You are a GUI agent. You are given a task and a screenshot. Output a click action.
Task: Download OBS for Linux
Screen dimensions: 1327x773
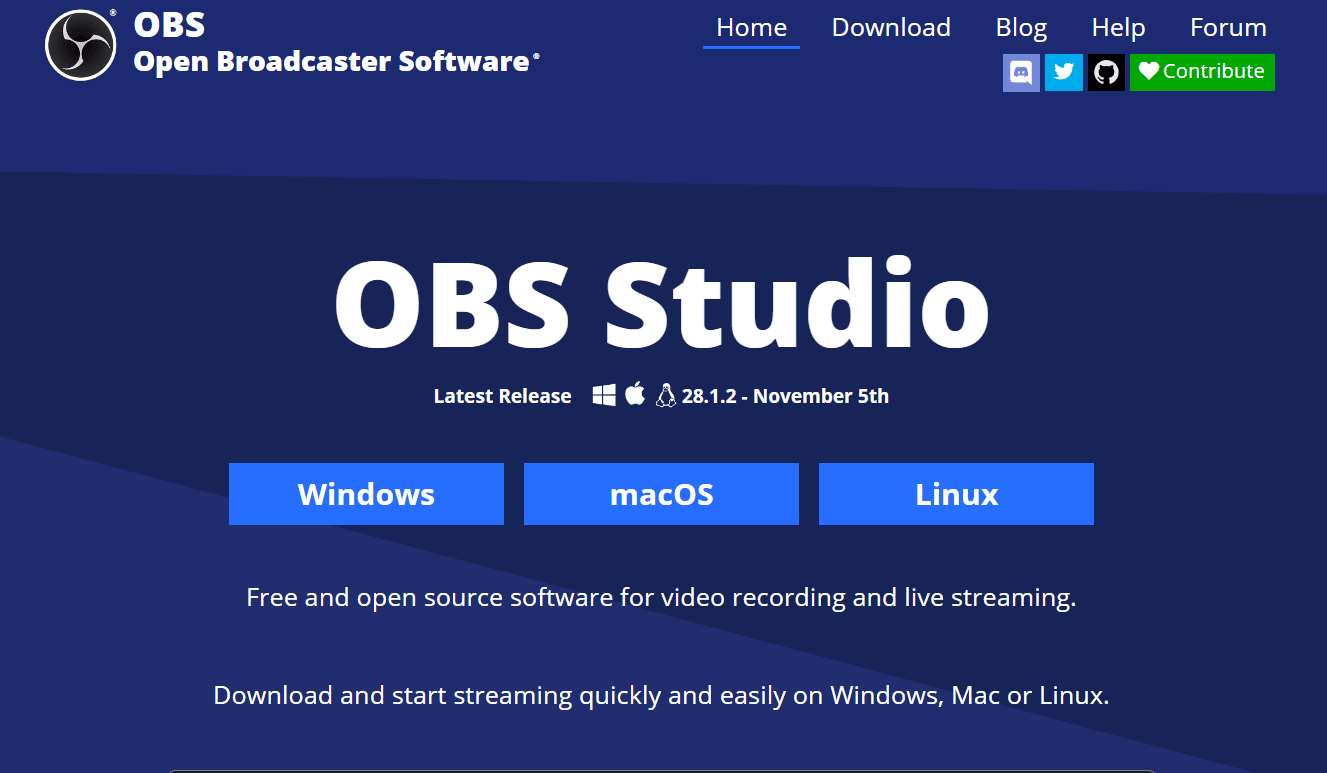[956, 493]
